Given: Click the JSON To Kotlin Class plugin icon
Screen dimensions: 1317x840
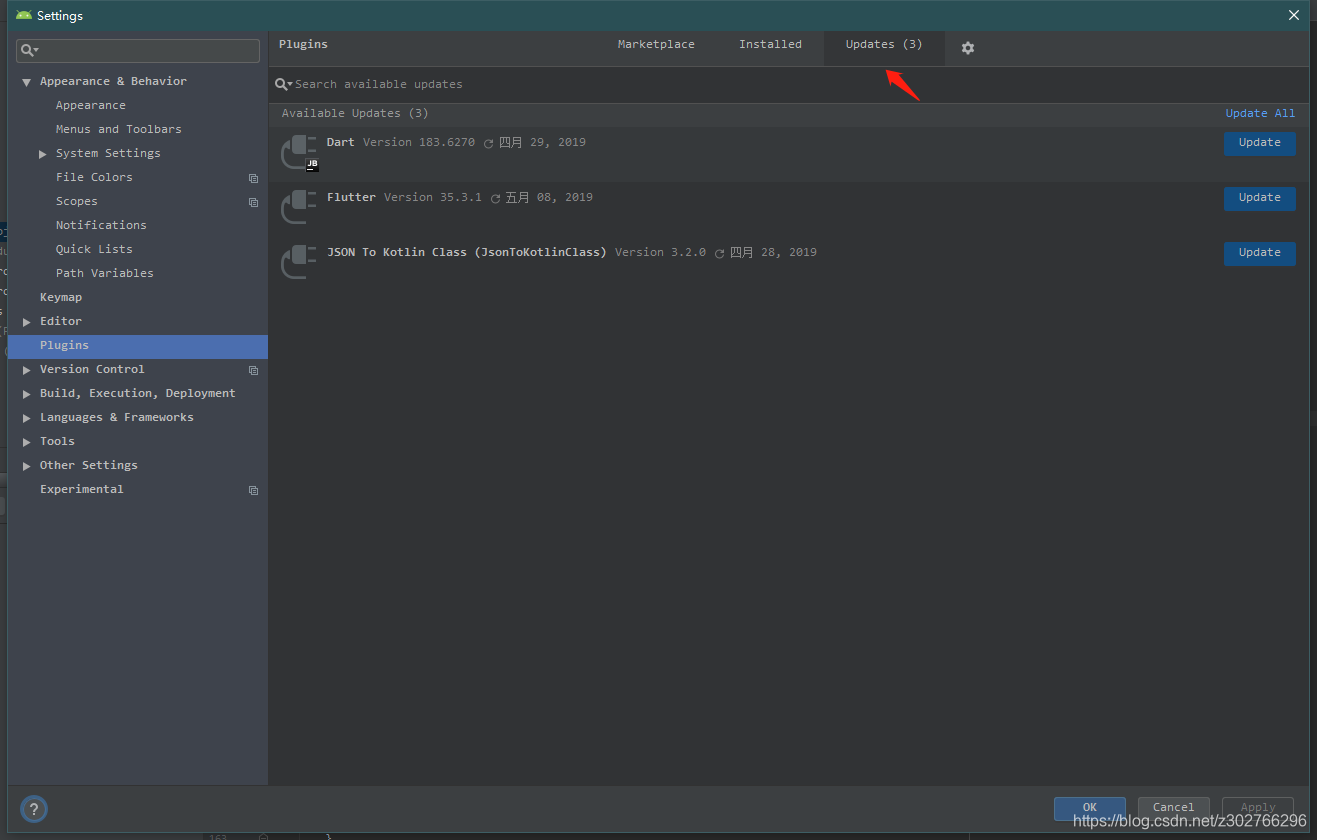Looking at the screenshot, I should coord(299,262).
